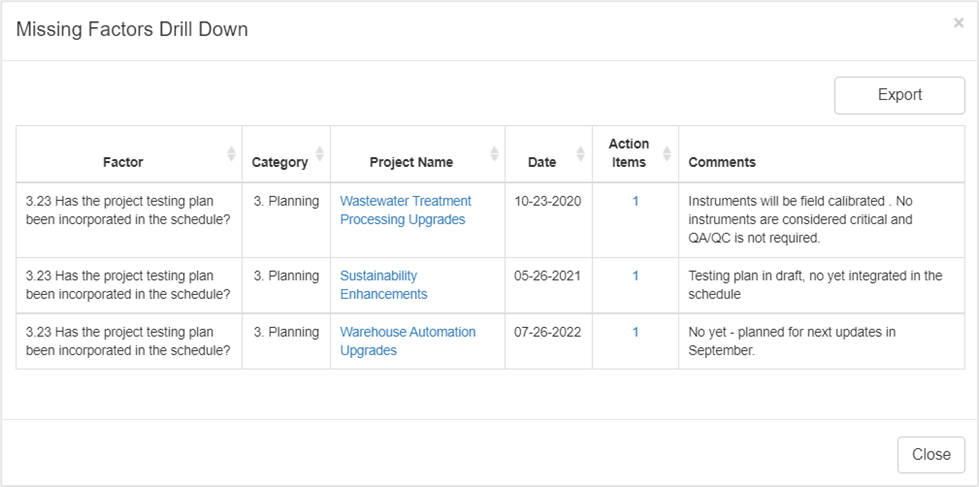Sort by Project Name arrows icon

(494, 154)
